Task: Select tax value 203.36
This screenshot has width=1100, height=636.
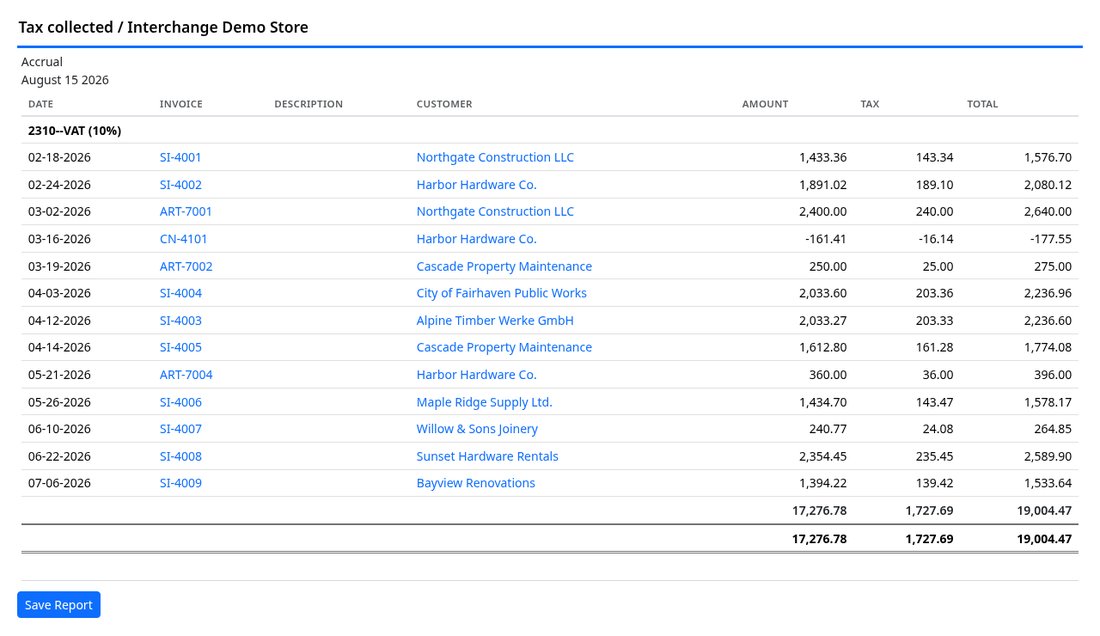Action: pyautogui.click(x=934, y=292)
